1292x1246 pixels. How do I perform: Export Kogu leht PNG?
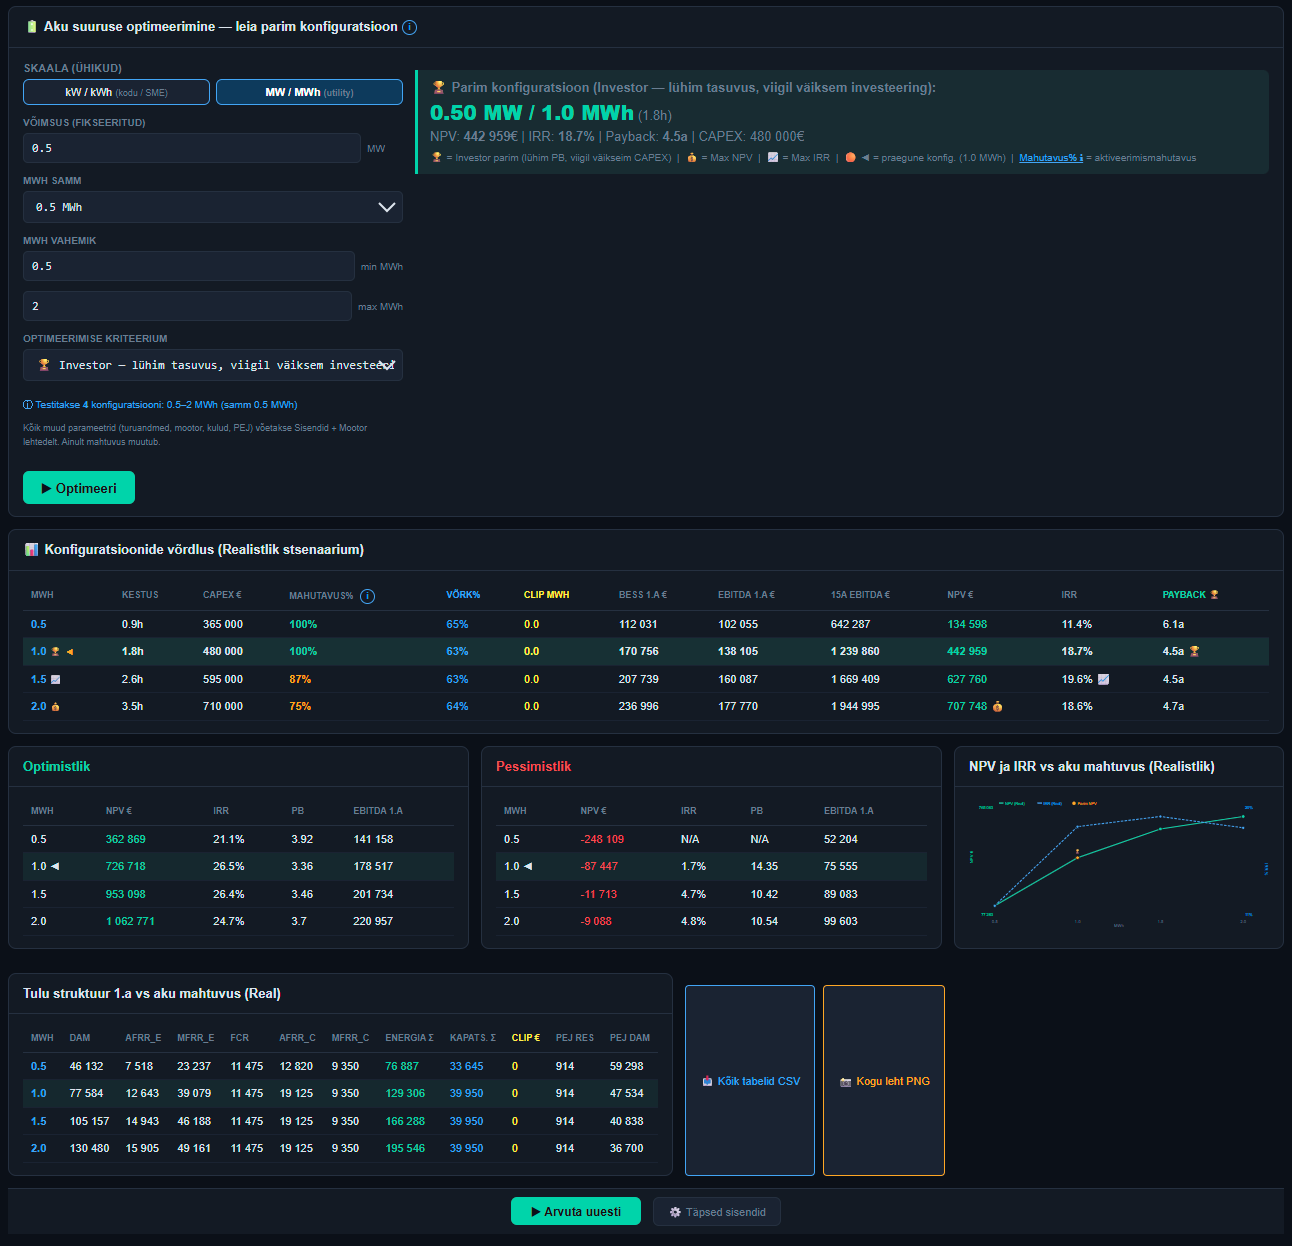(884, 1081)
